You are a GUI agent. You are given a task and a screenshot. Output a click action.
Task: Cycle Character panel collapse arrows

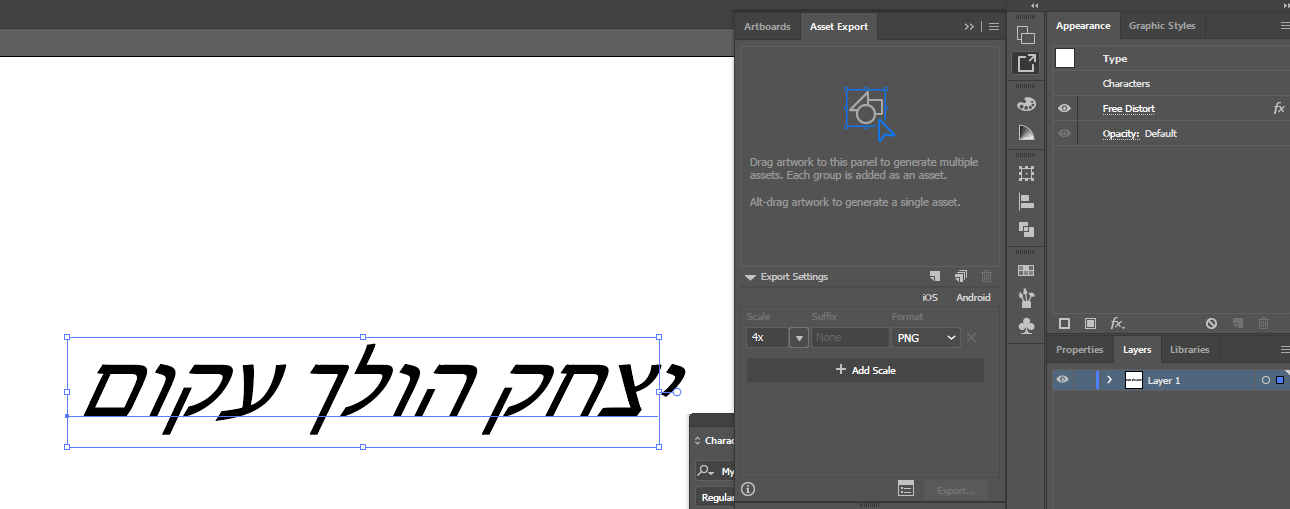tap(698, 440)
